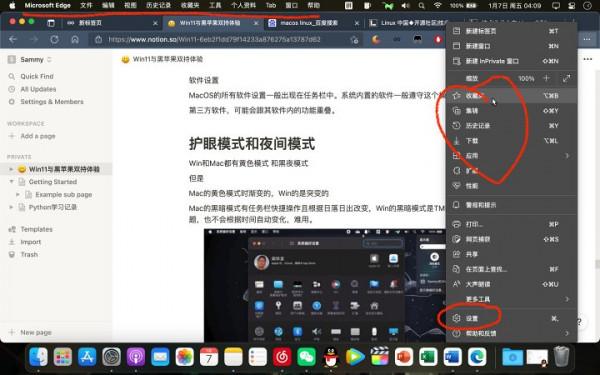Screen dimensions: 600x375
Task: Launch Final Cut Pro from Dock
Action: pyautogui.click(x=379, y=357)
